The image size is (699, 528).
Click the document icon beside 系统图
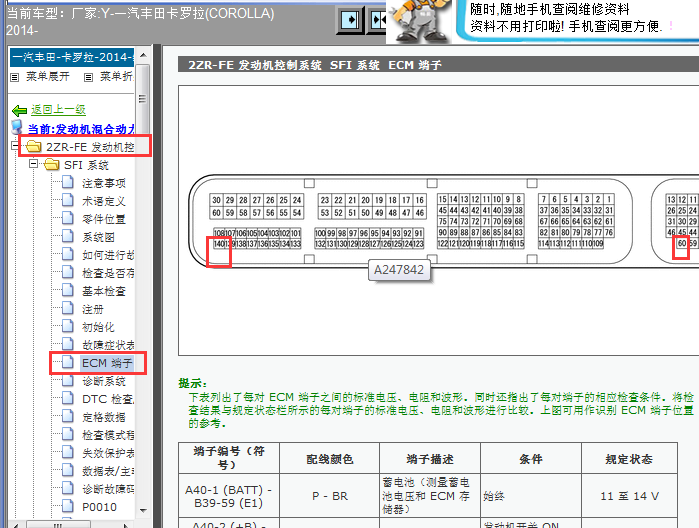[68, 236]
